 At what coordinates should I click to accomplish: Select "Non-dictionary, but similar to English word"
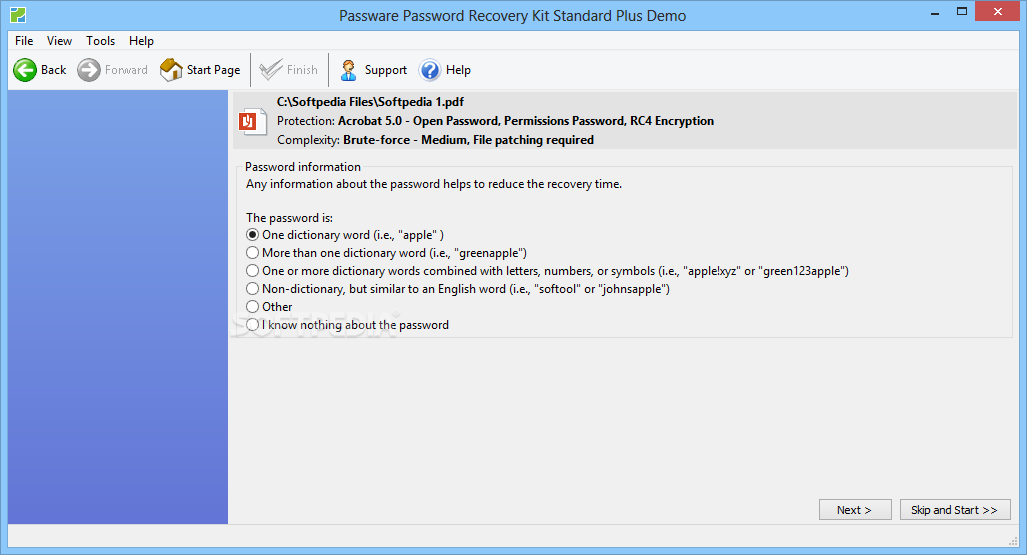tap(252, 289)
